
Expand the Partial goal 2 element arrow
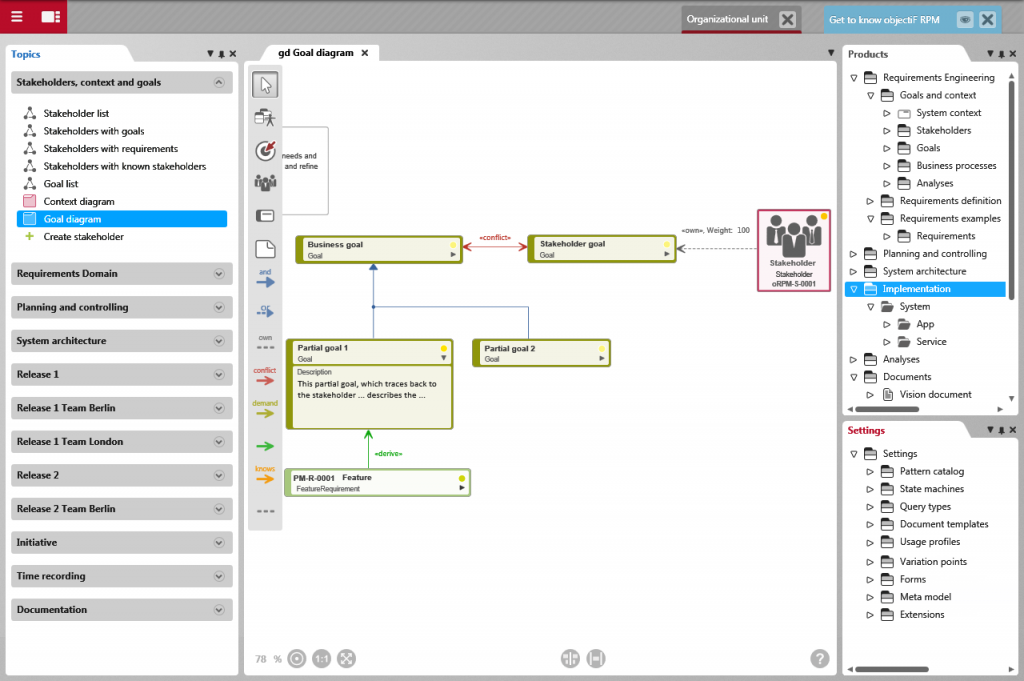(601, 358)
